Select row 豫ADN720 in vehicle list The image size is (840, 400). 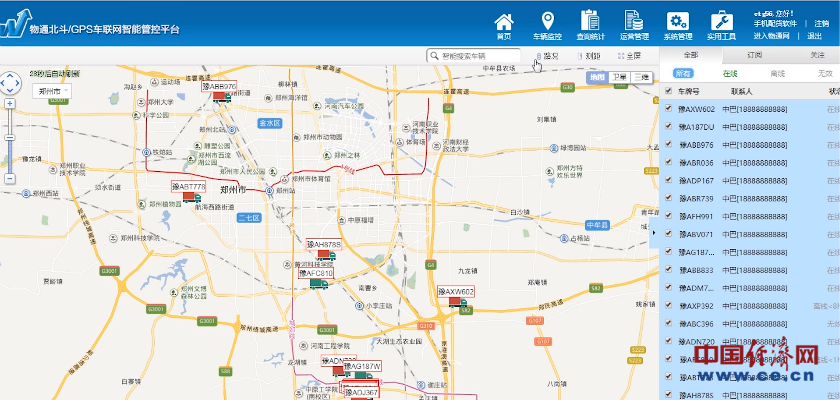pos(749,342)
